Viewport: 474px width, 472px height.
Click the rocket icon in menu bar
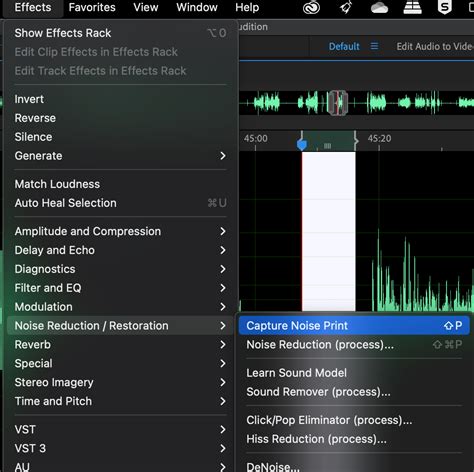pos(346,7)
